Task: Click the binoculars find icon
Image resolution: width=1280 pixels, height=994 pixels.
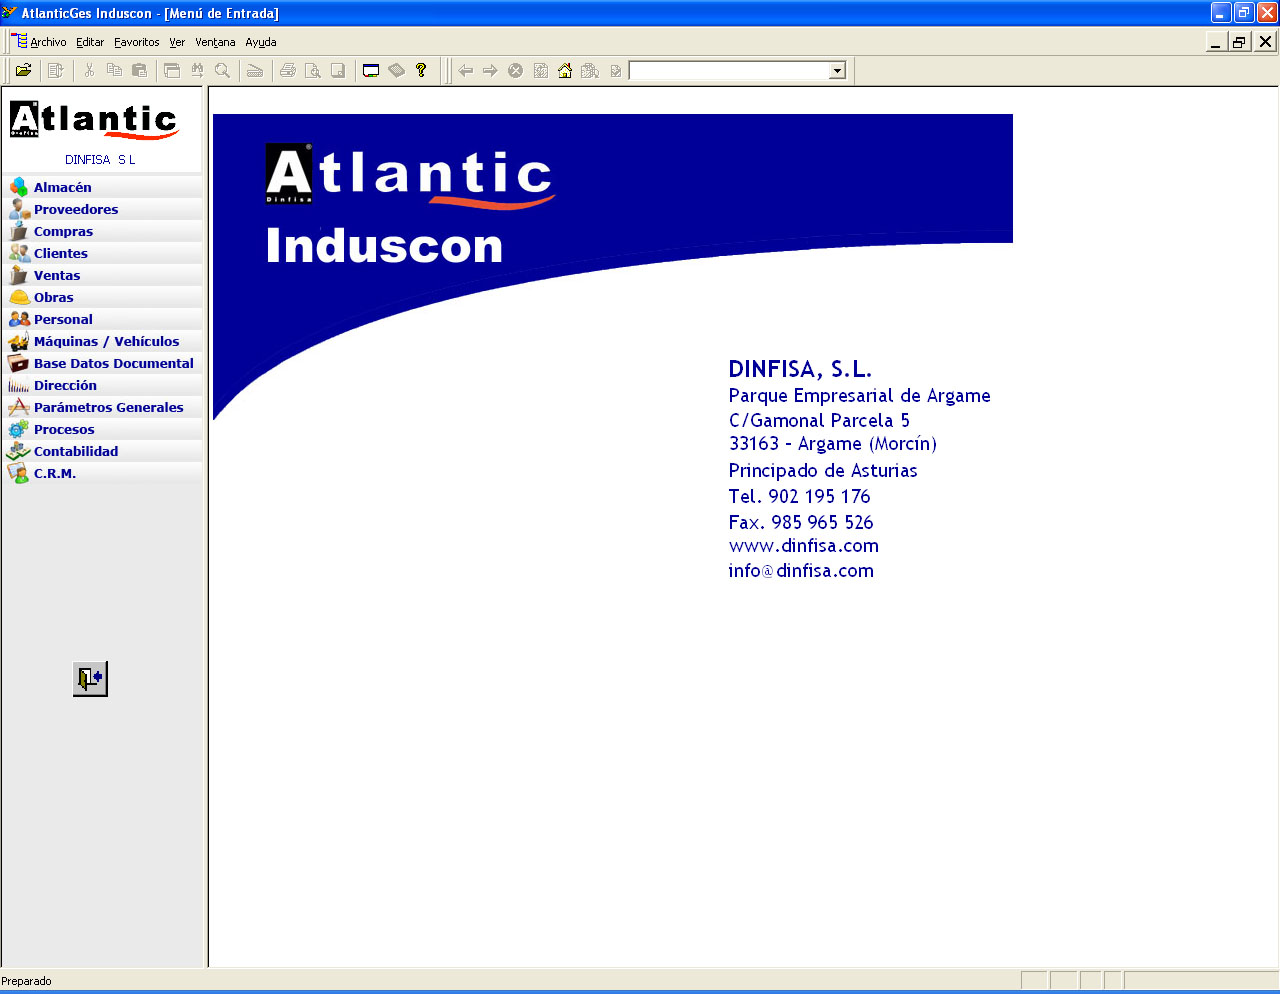Action: (197, 70)
